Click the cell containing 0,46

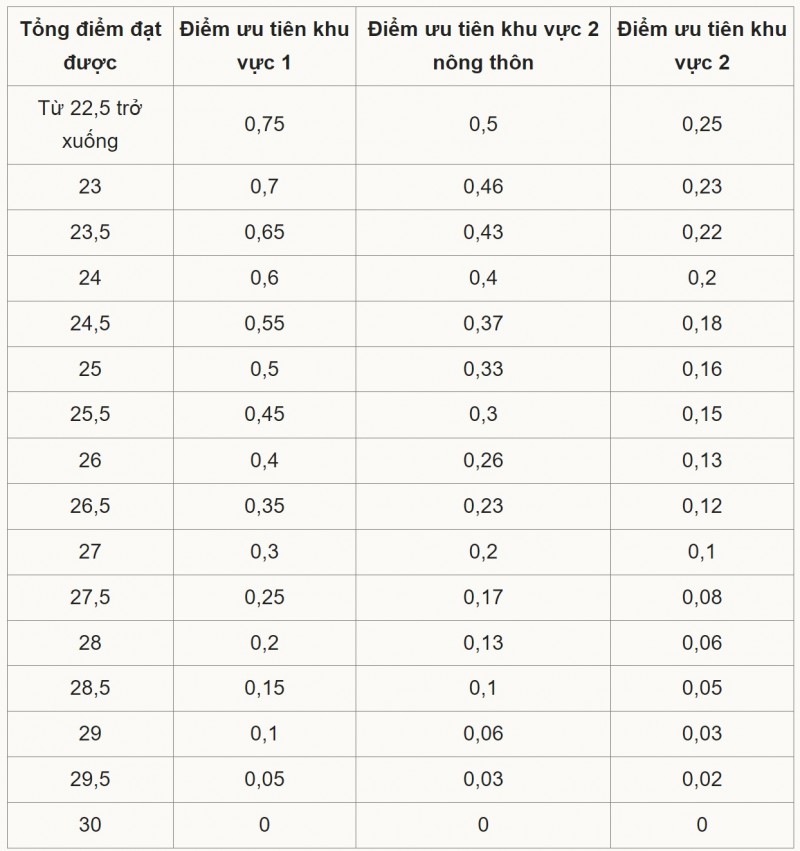(483, 186)
